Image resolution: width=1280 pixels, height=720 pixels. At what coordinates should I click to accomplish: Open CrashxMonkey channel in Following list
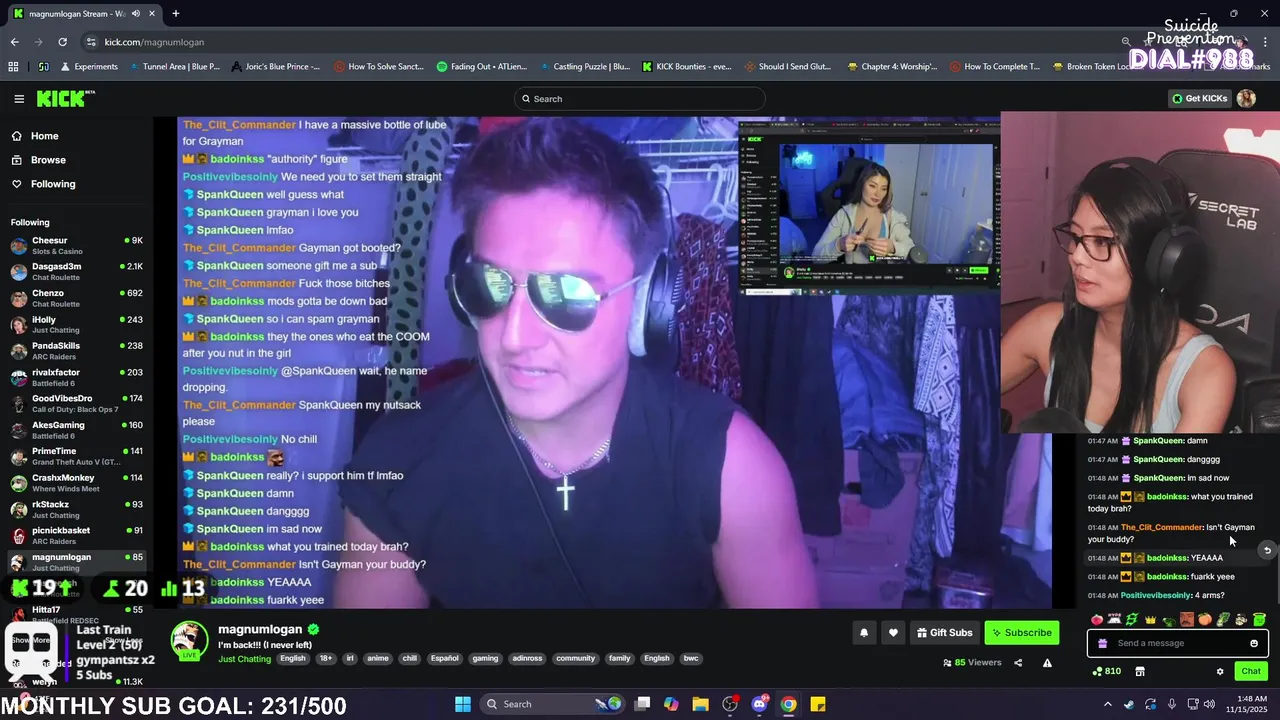(77, 483)
